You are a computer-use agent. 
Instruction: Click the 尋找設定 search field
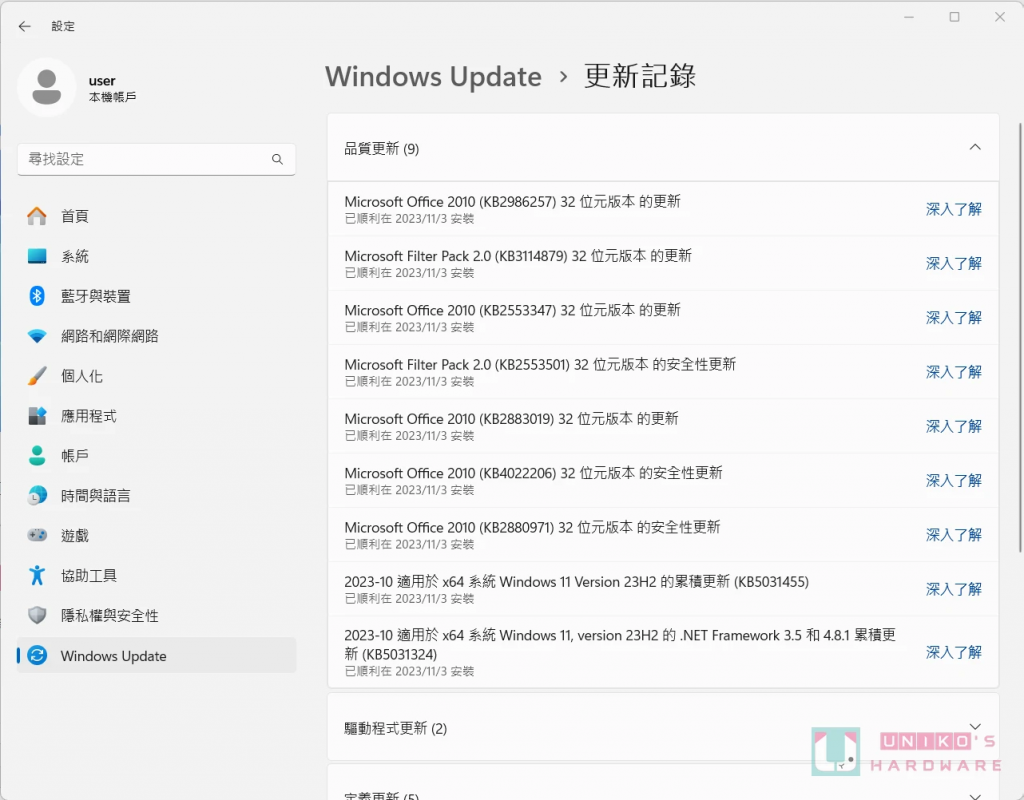click(157, 159)
